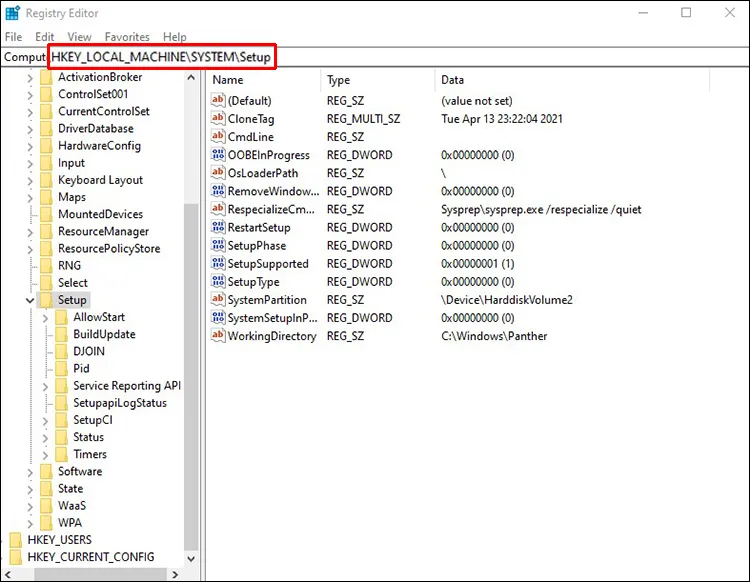Select the CloneTag value icon

[218, 118]
